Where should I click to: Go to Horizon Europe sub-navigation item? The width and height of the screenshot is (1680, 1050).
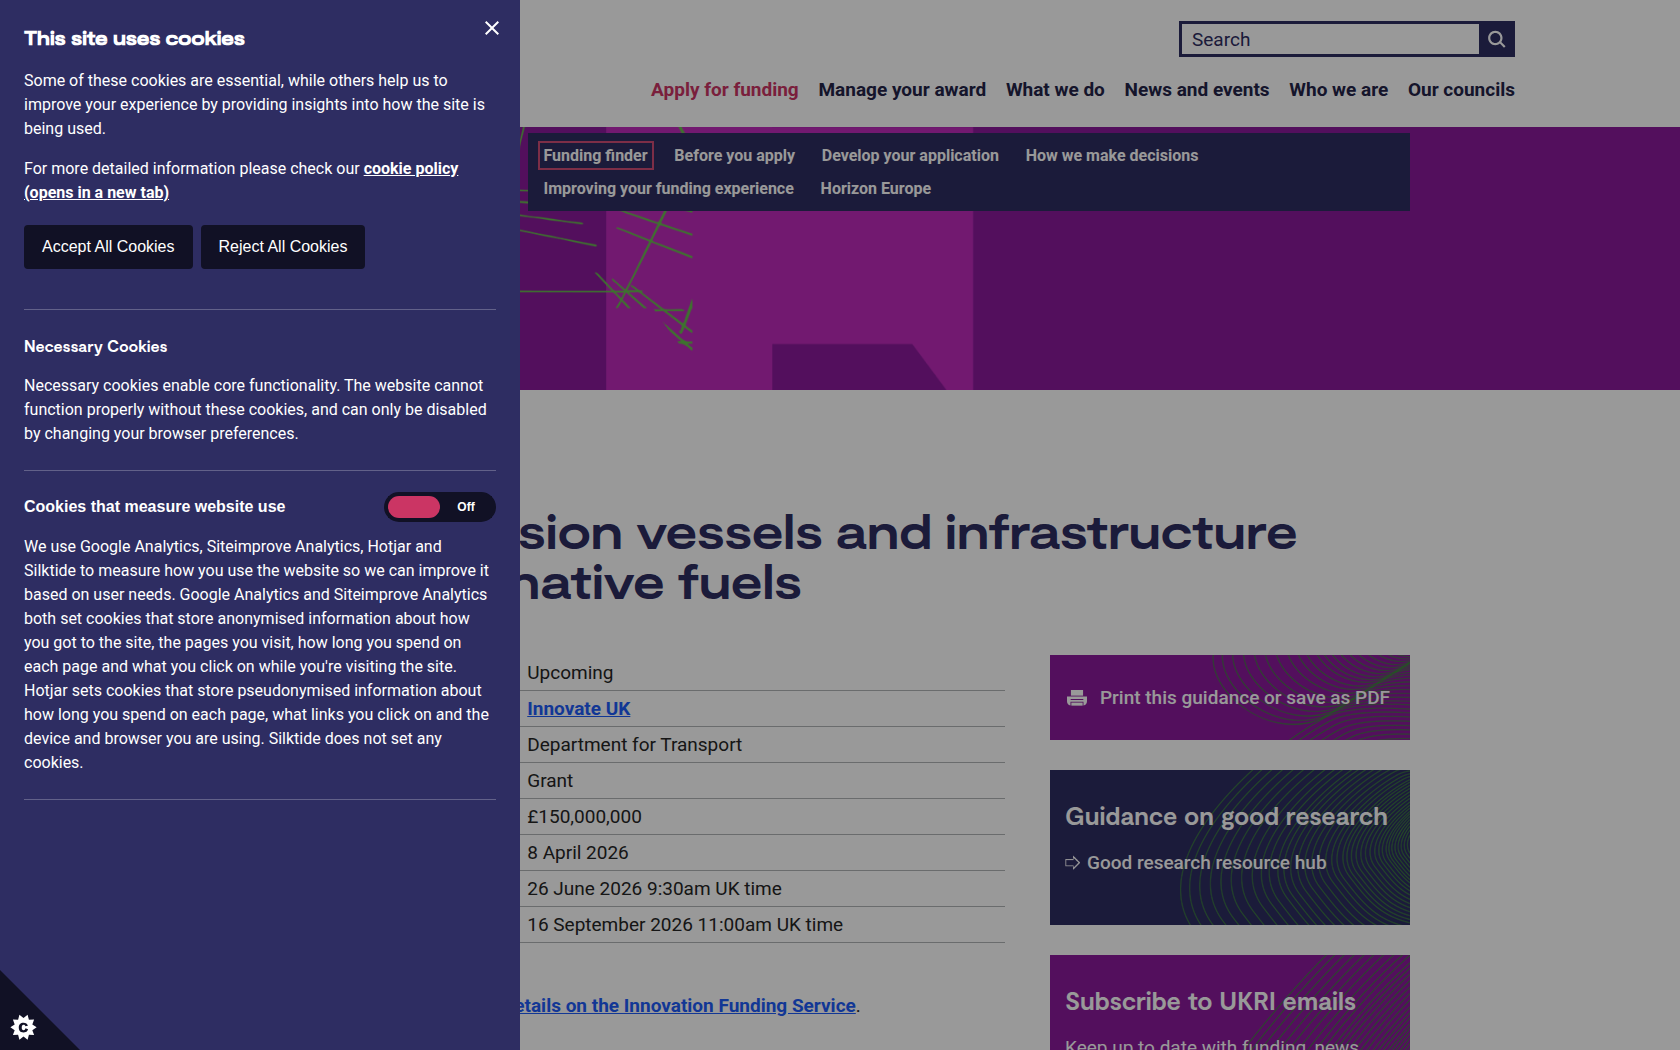pyautogui.click(x=875, y=188)
